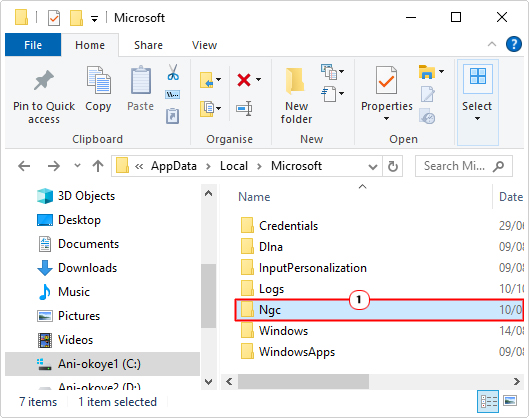Click the Paste clipboard icon
Image resolution: width=529 pixels, height=418 pixels.
click(x=141, y=80)
